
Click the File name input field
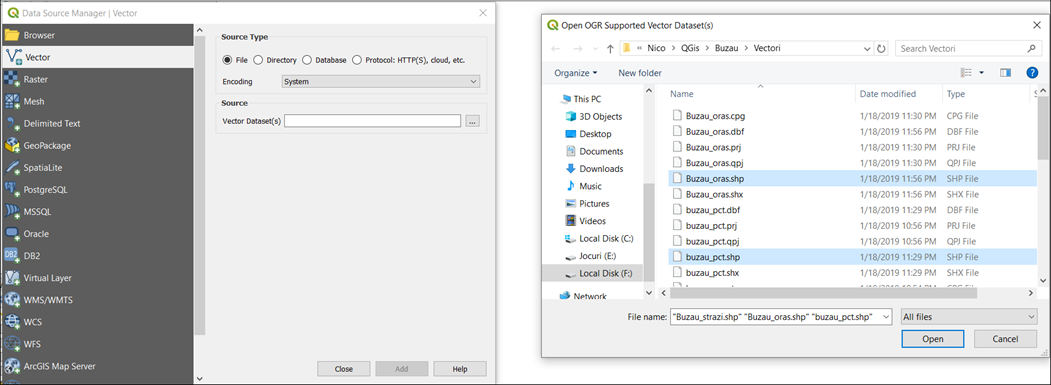pyautogui.click(x=775, y=317)
